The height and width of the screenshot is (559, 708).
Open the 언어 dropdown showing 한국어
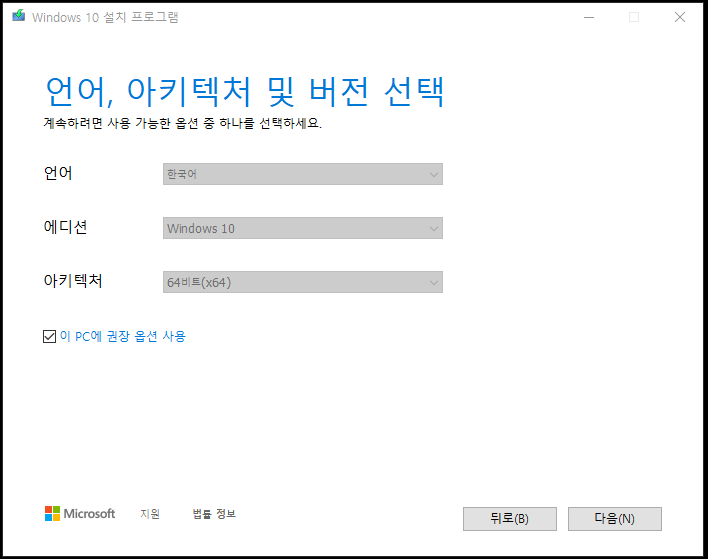pos(303,174)
